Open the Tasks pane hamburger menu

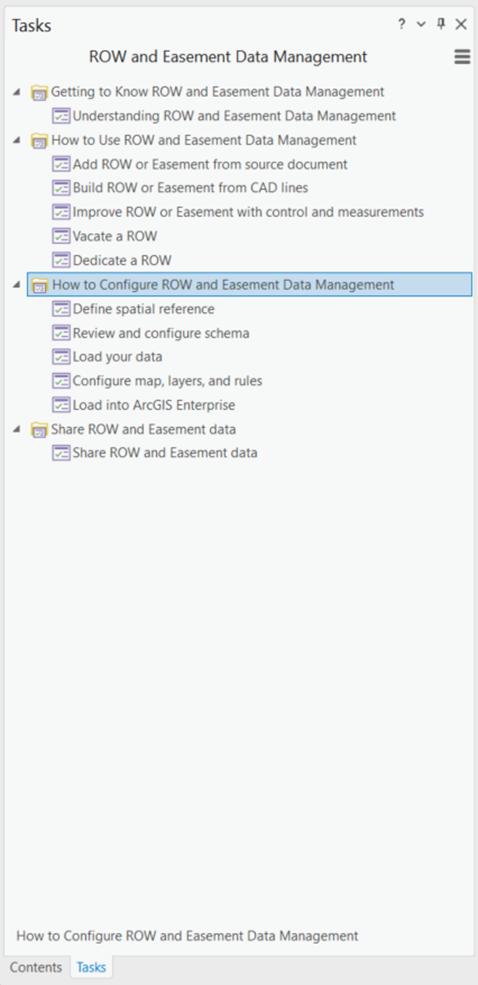(x=462, y=57)
